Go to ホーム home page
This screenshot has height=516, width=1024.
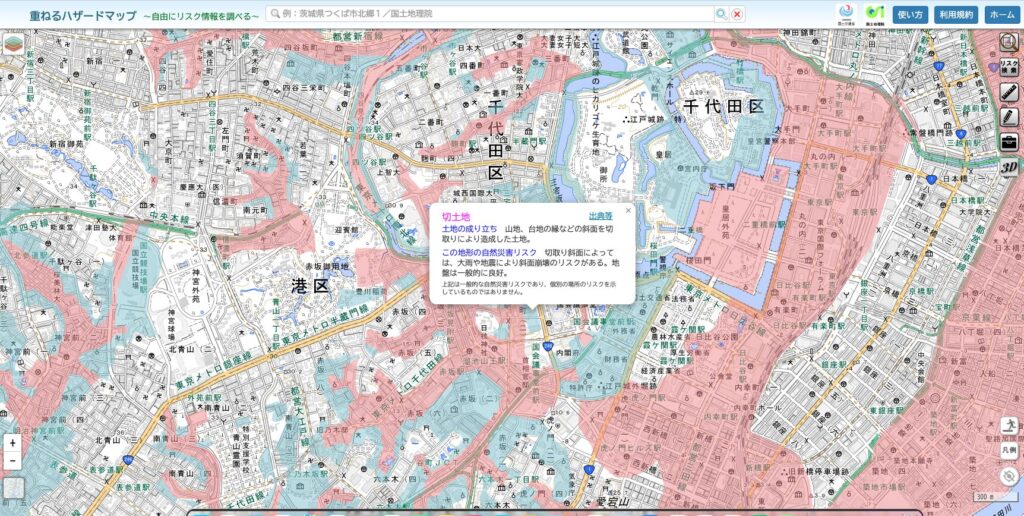[x=1001, y=14]
